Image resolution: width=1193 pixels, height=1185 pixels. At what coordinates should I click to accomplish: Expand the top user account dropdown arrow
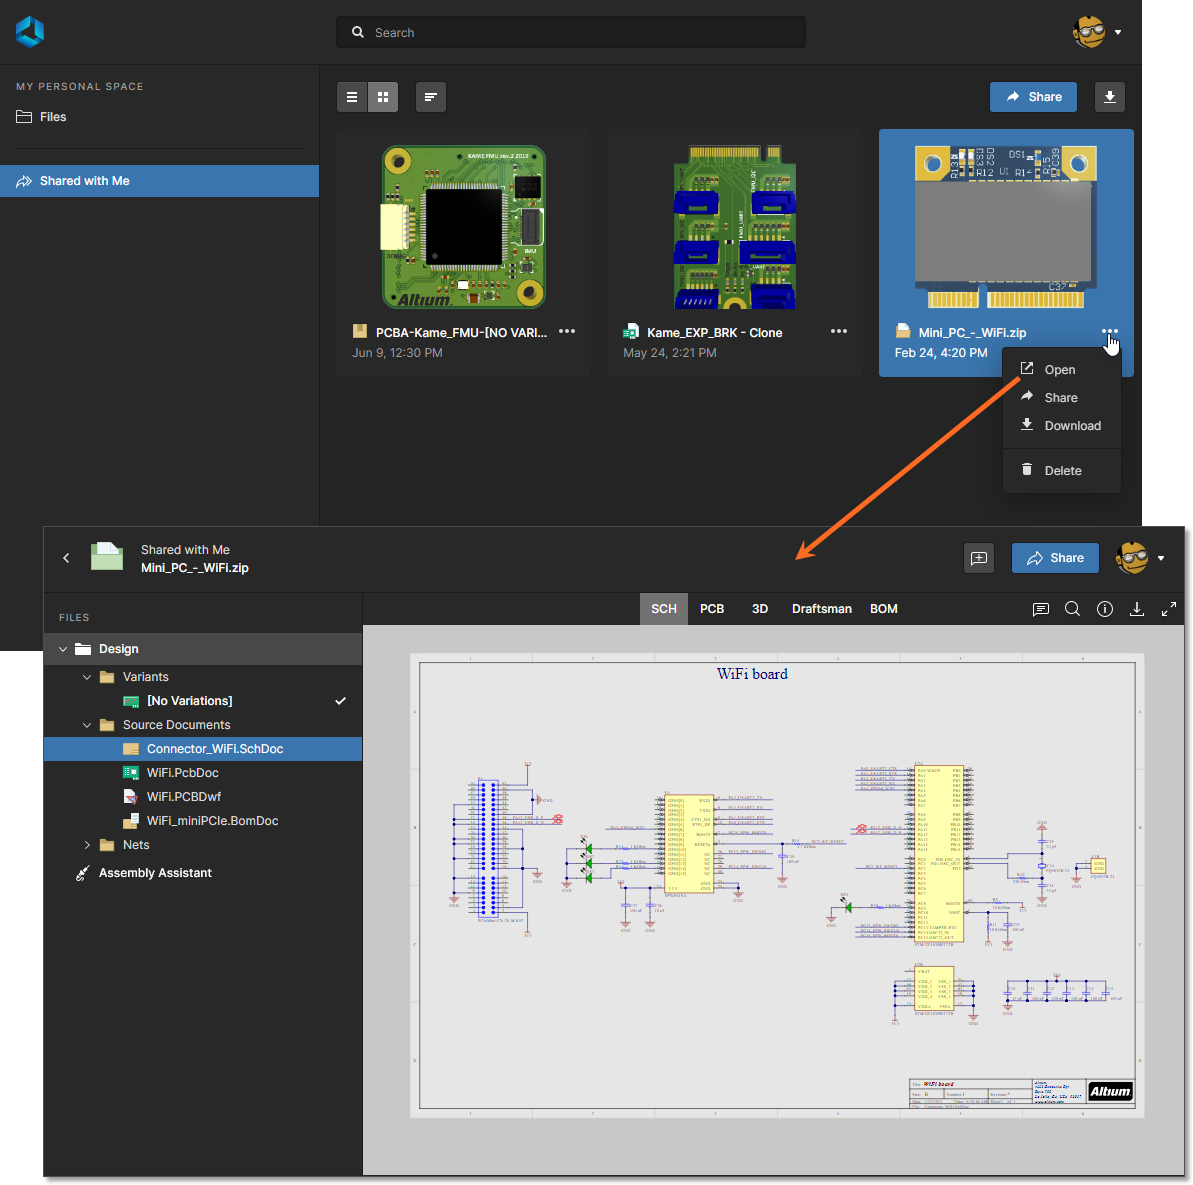pyautogui.click(x=1118, y=32)
